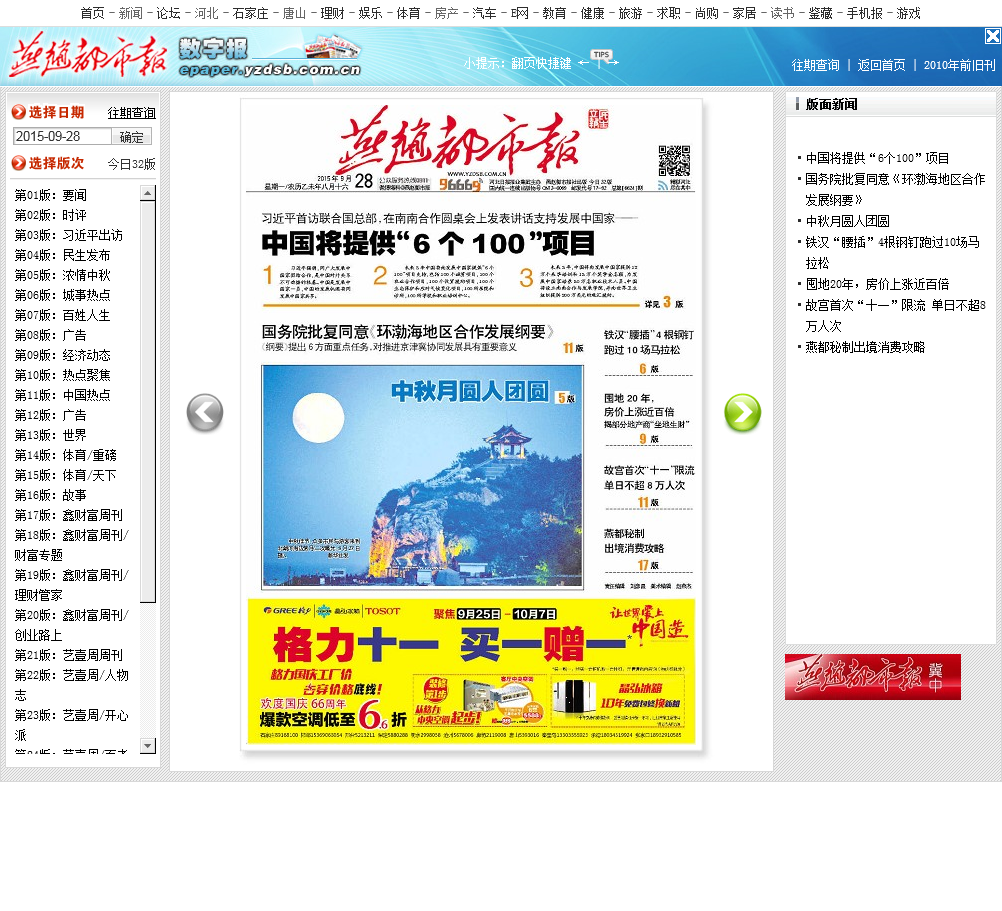Open the 房产 navigation item
This screenshot has width=1002, height=911.
[x=446, y=13]
